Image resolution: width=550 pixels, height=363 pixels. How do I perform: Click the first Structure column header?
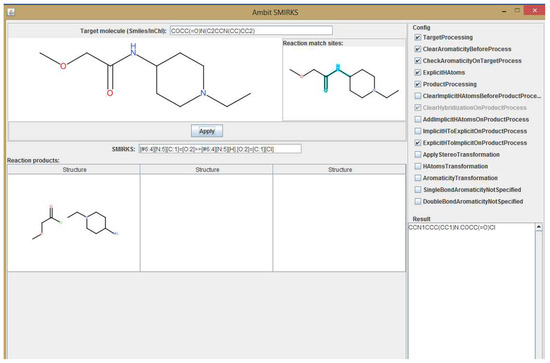coord(74,170)
